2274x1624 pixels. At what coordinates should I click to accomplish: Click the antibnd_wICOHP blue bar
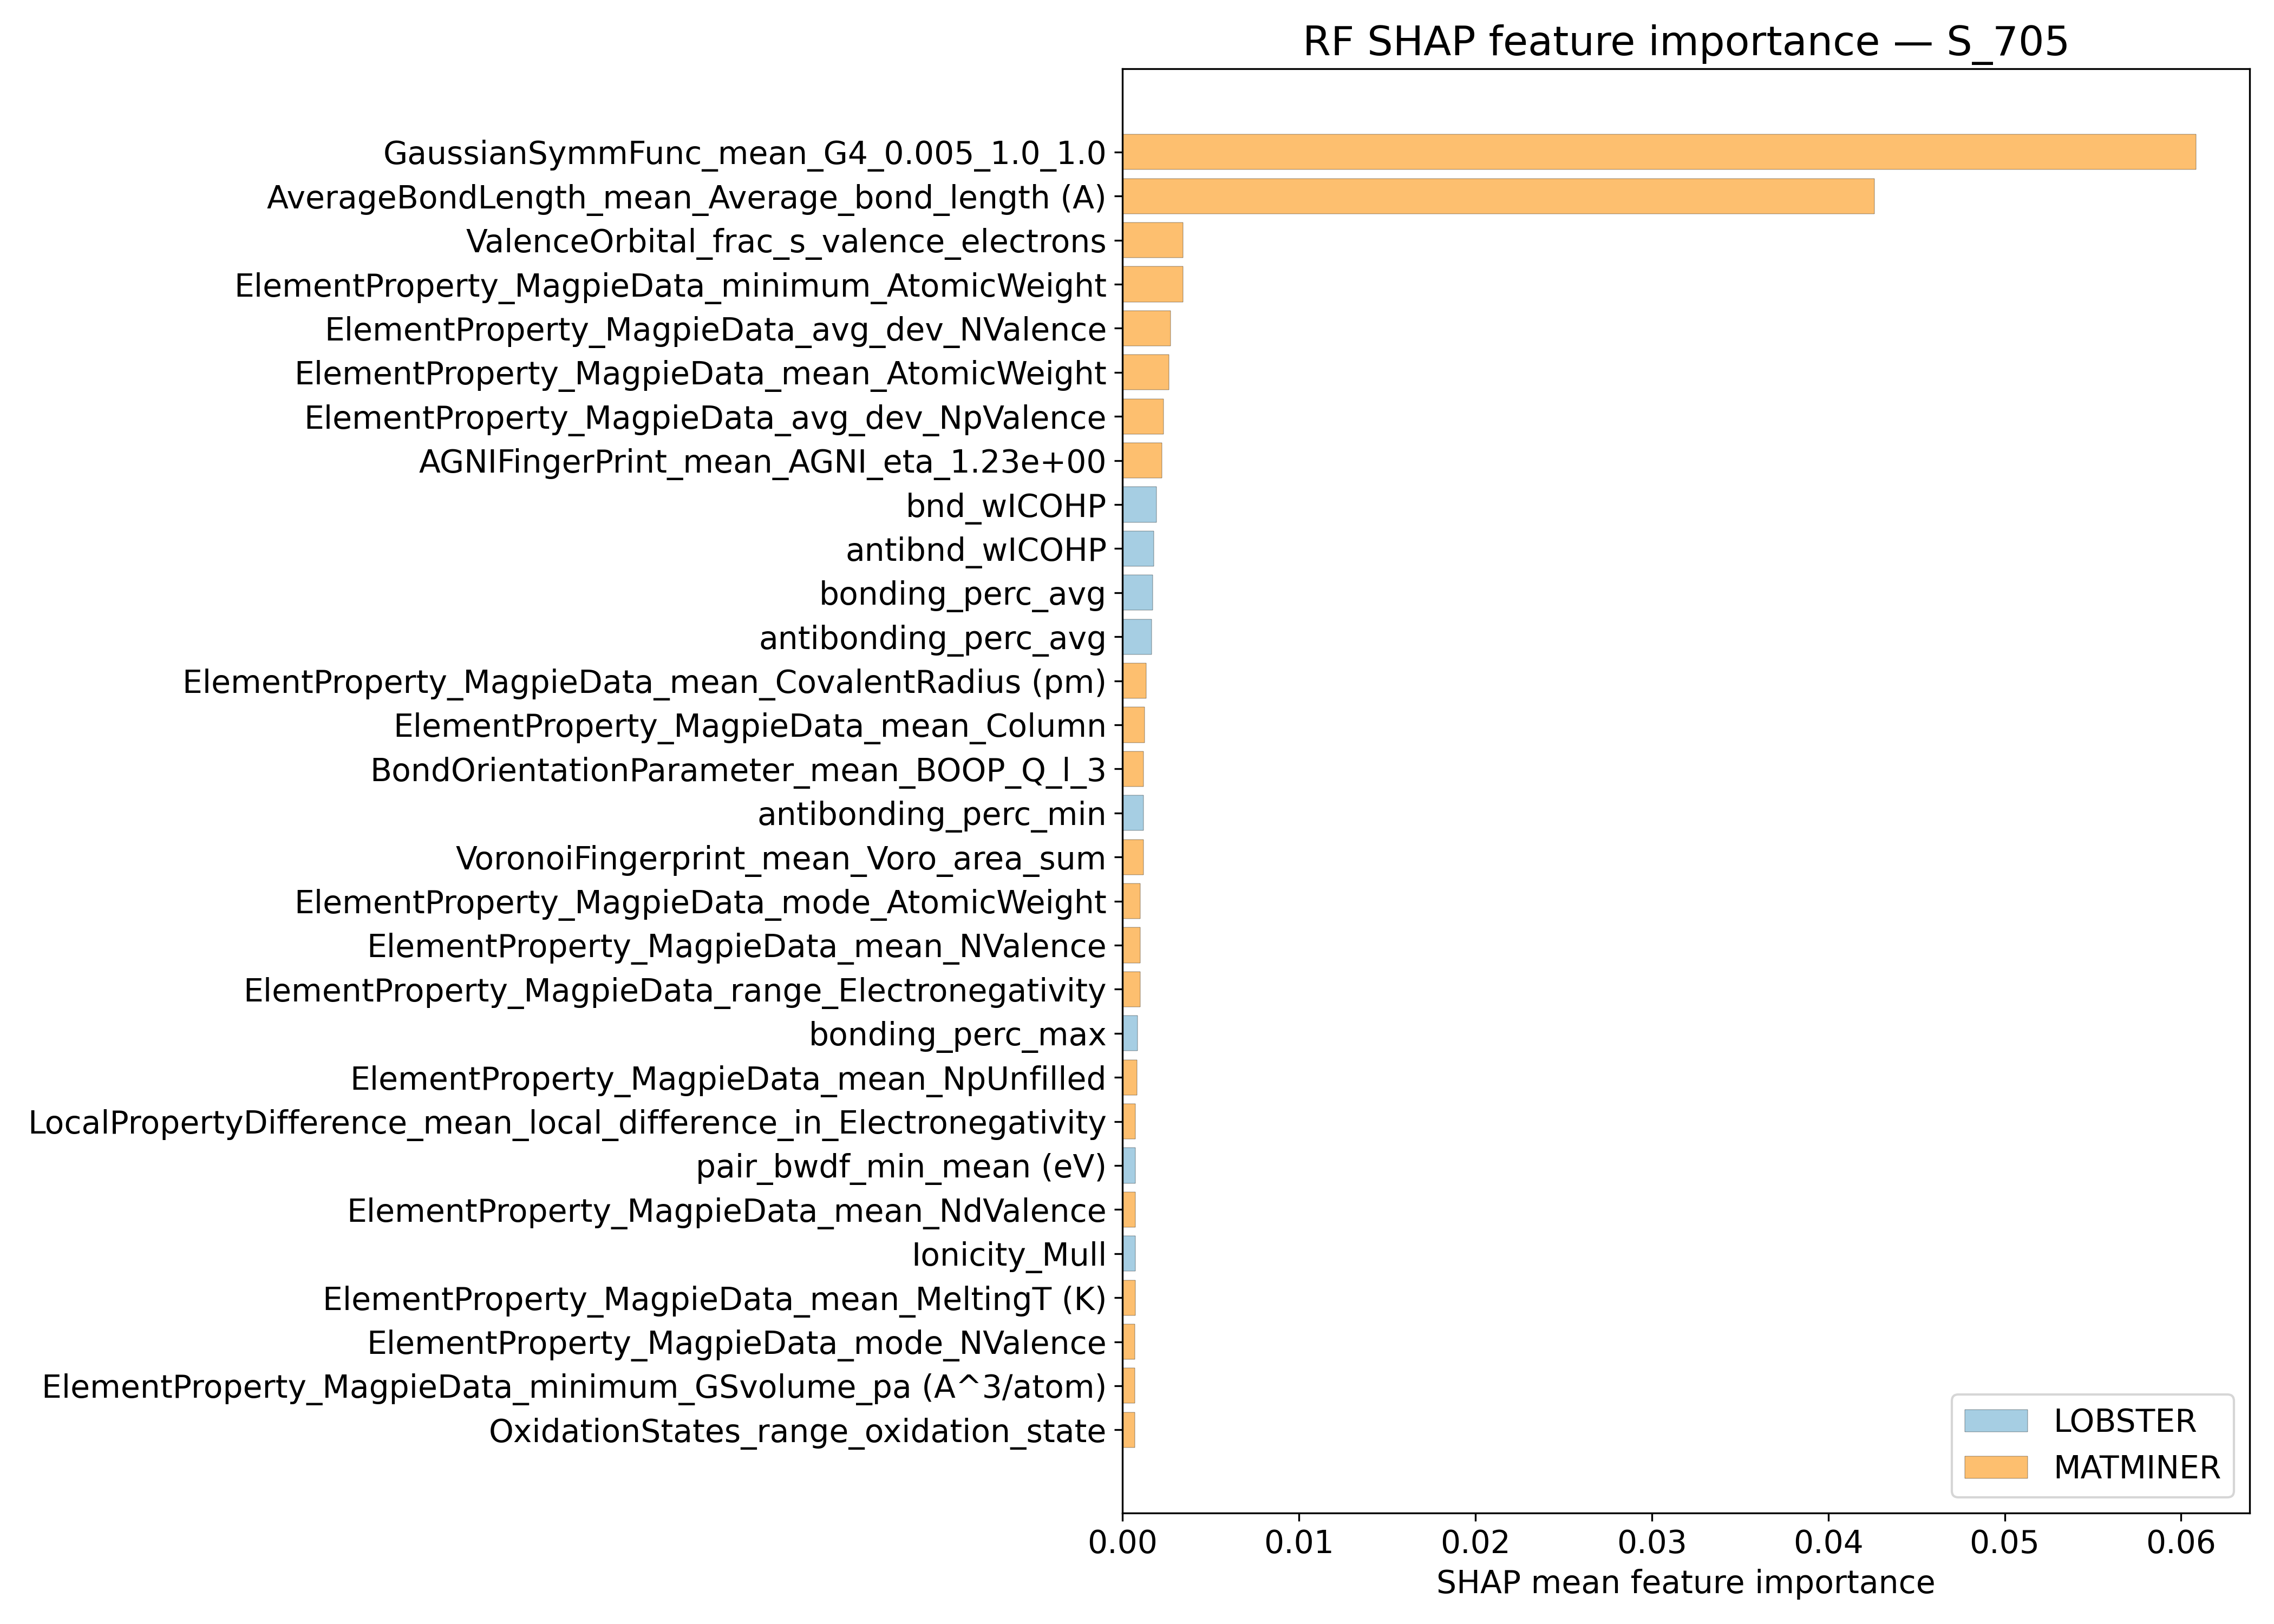[x=1138, y=549]
